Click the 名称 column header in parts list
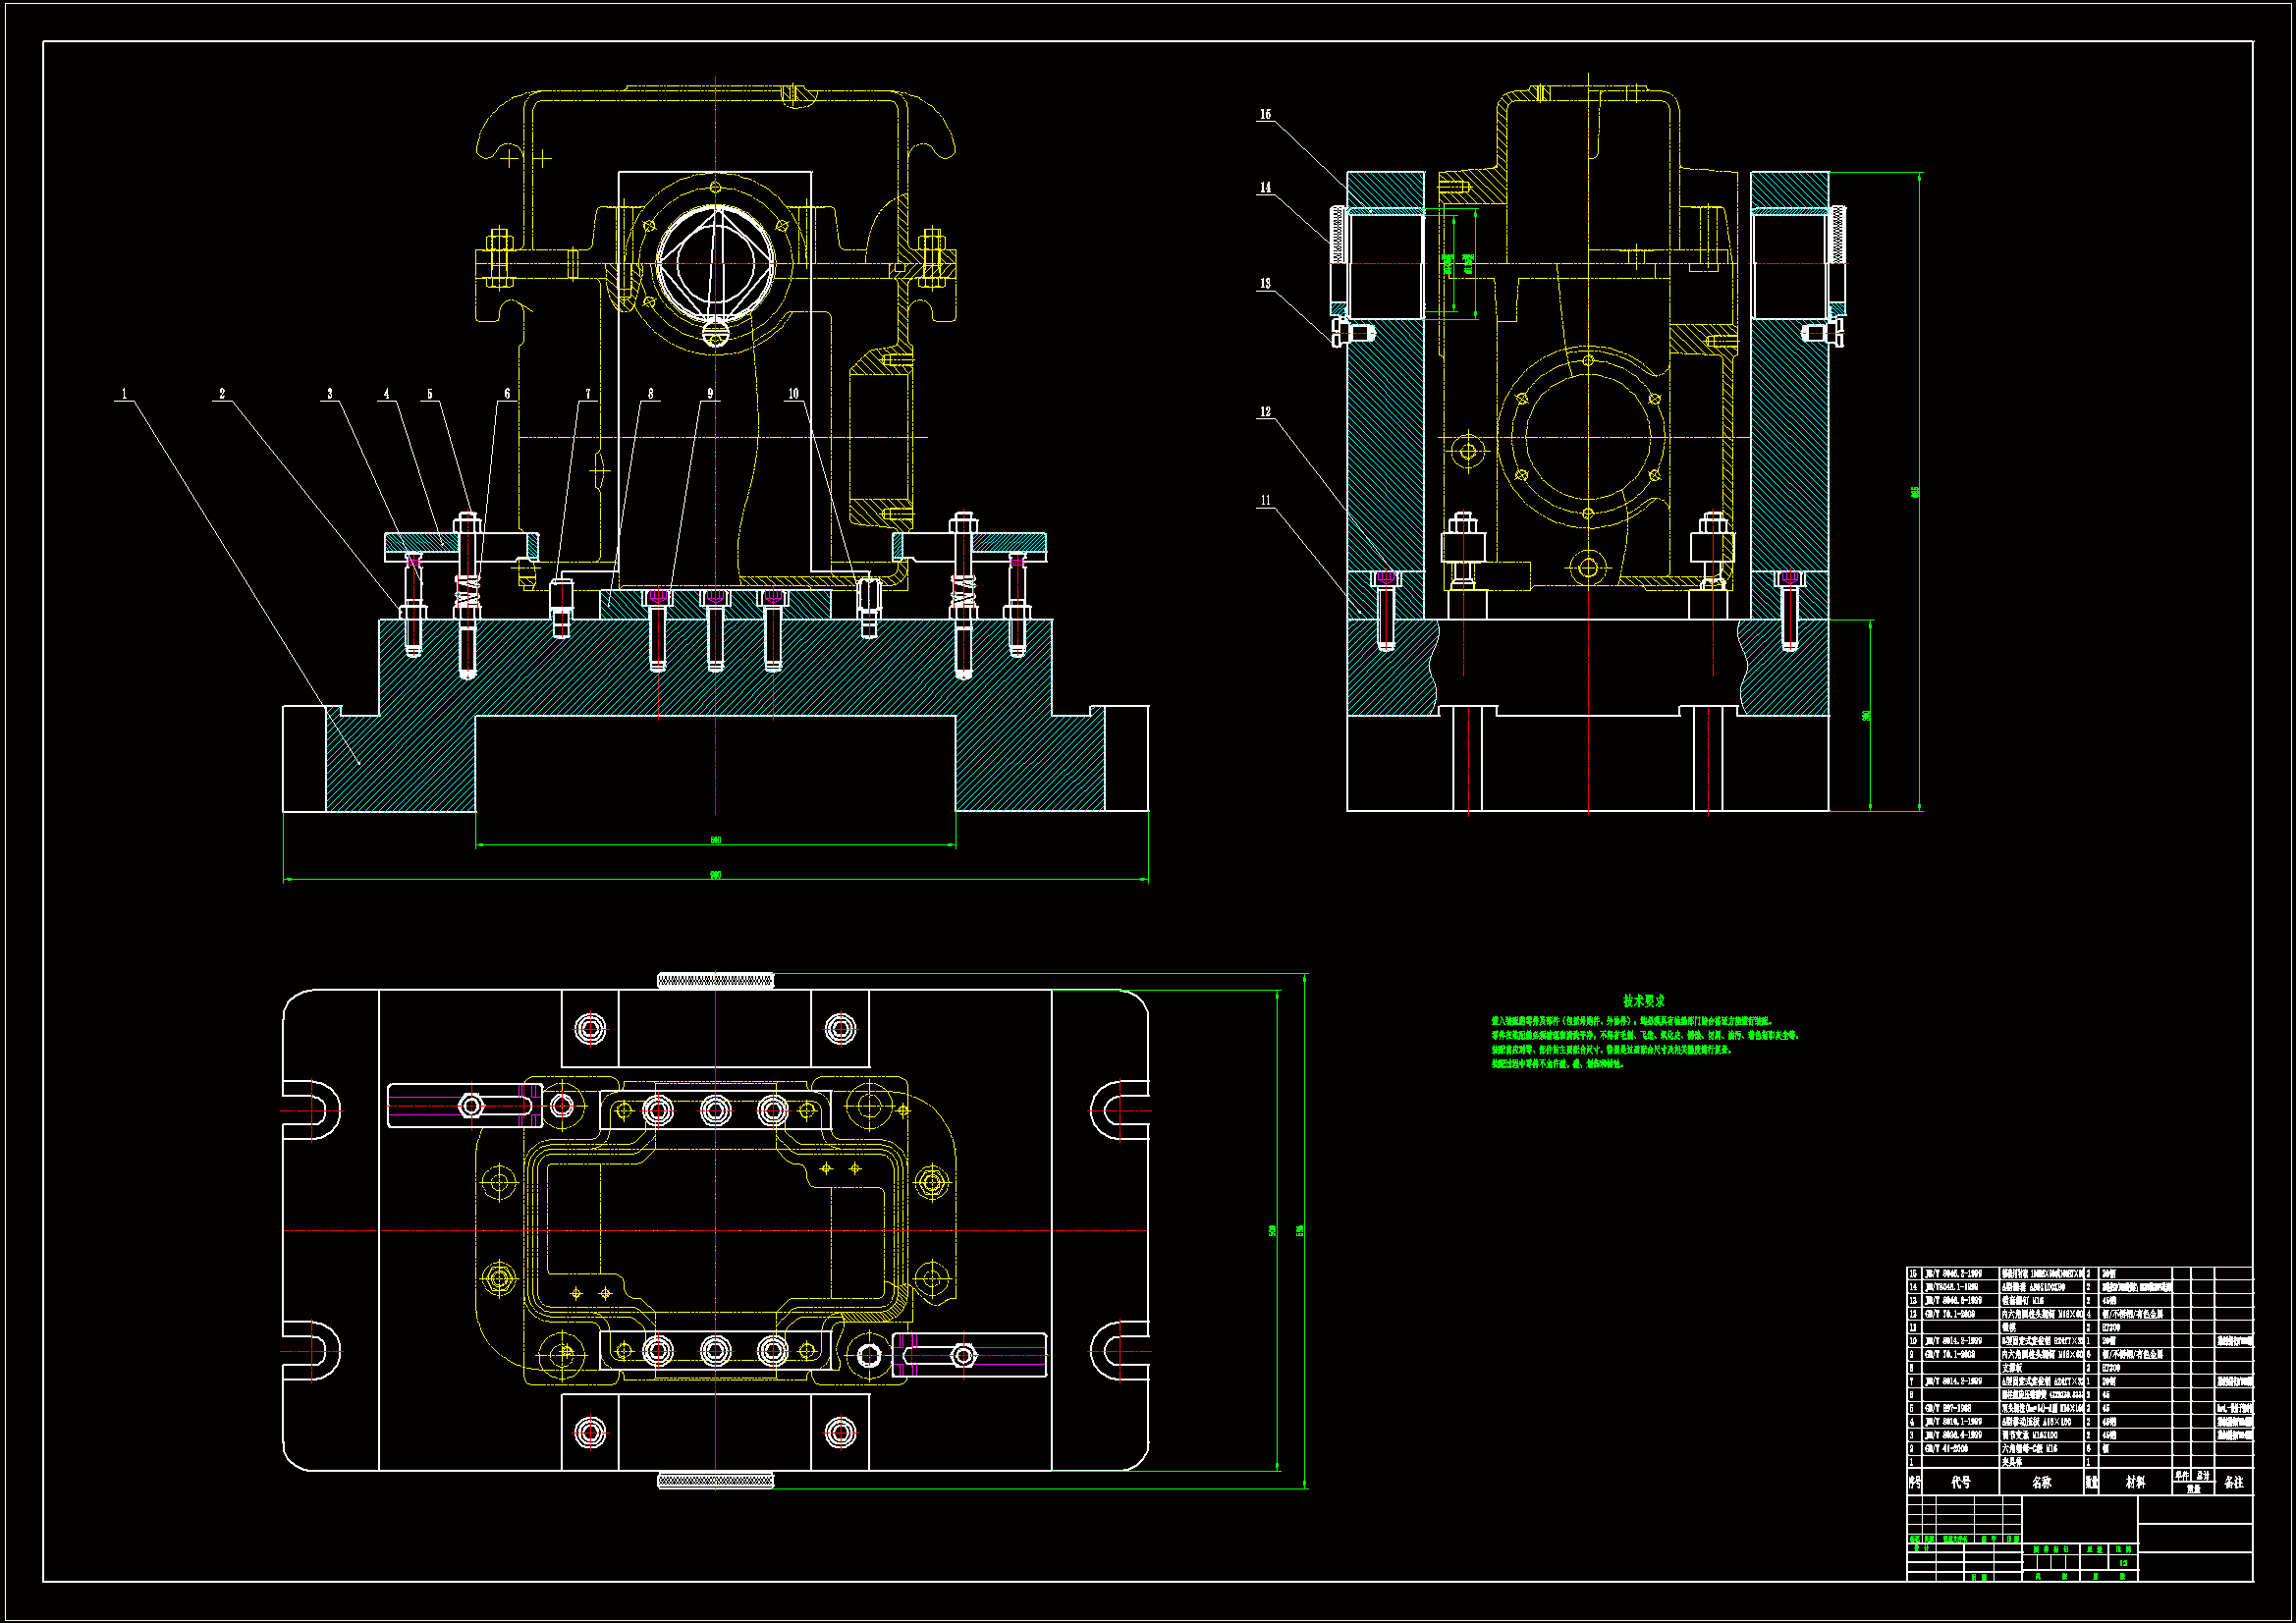 click(x=2041, y=1483)
